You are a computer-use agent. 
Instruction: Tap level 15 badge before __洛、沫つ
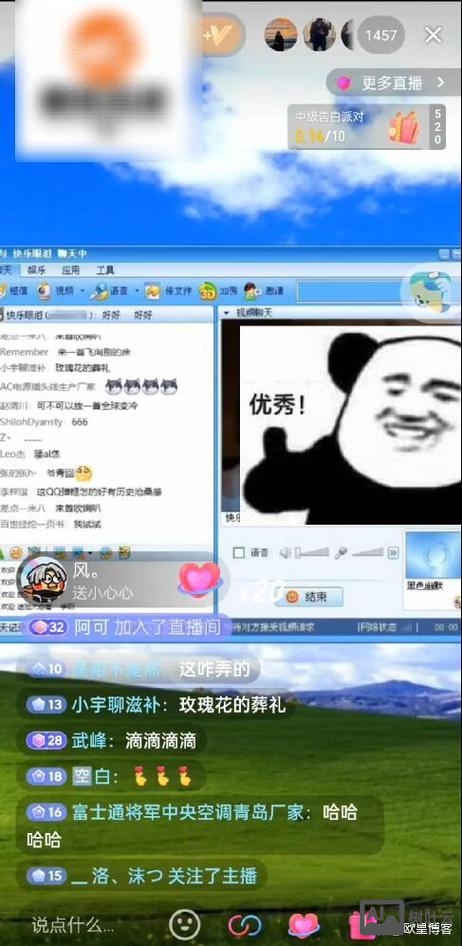click(x=46, y=875)
